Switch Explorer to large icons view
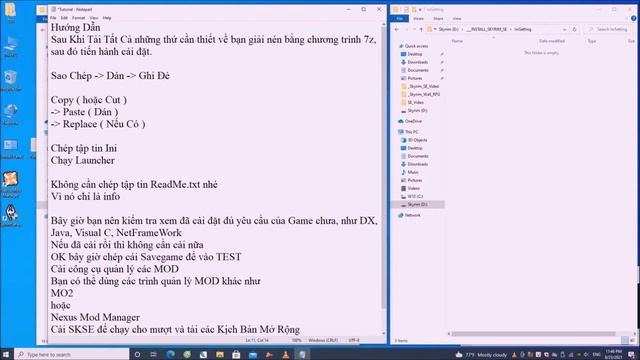The width and height of the screenshot is (640, 360). tap(632, 340)
